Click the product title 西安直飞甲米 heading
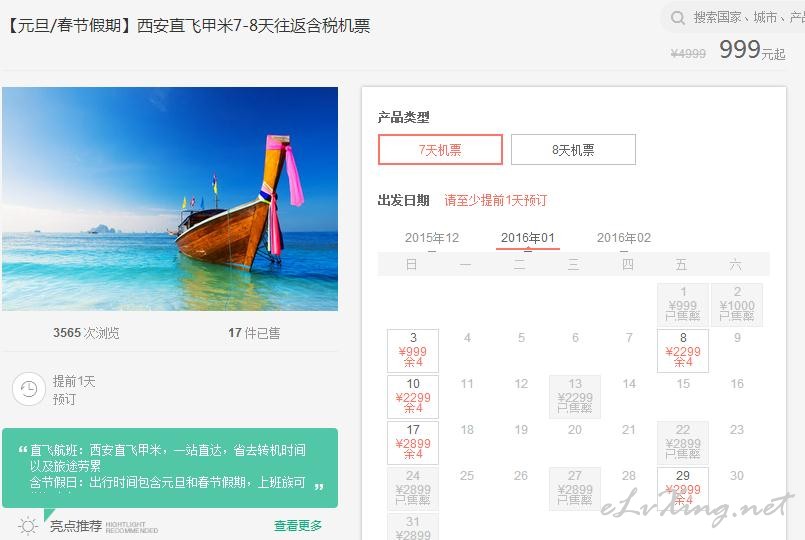The height and width of the screenshot is (540, 805). pyautogui.click(x=188, y=26)
